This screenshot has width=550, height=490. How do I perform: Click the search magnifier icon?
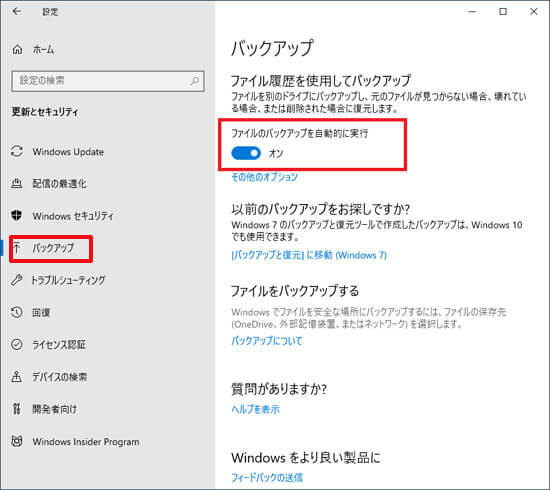pyautogui.click(x=194, y=81)
